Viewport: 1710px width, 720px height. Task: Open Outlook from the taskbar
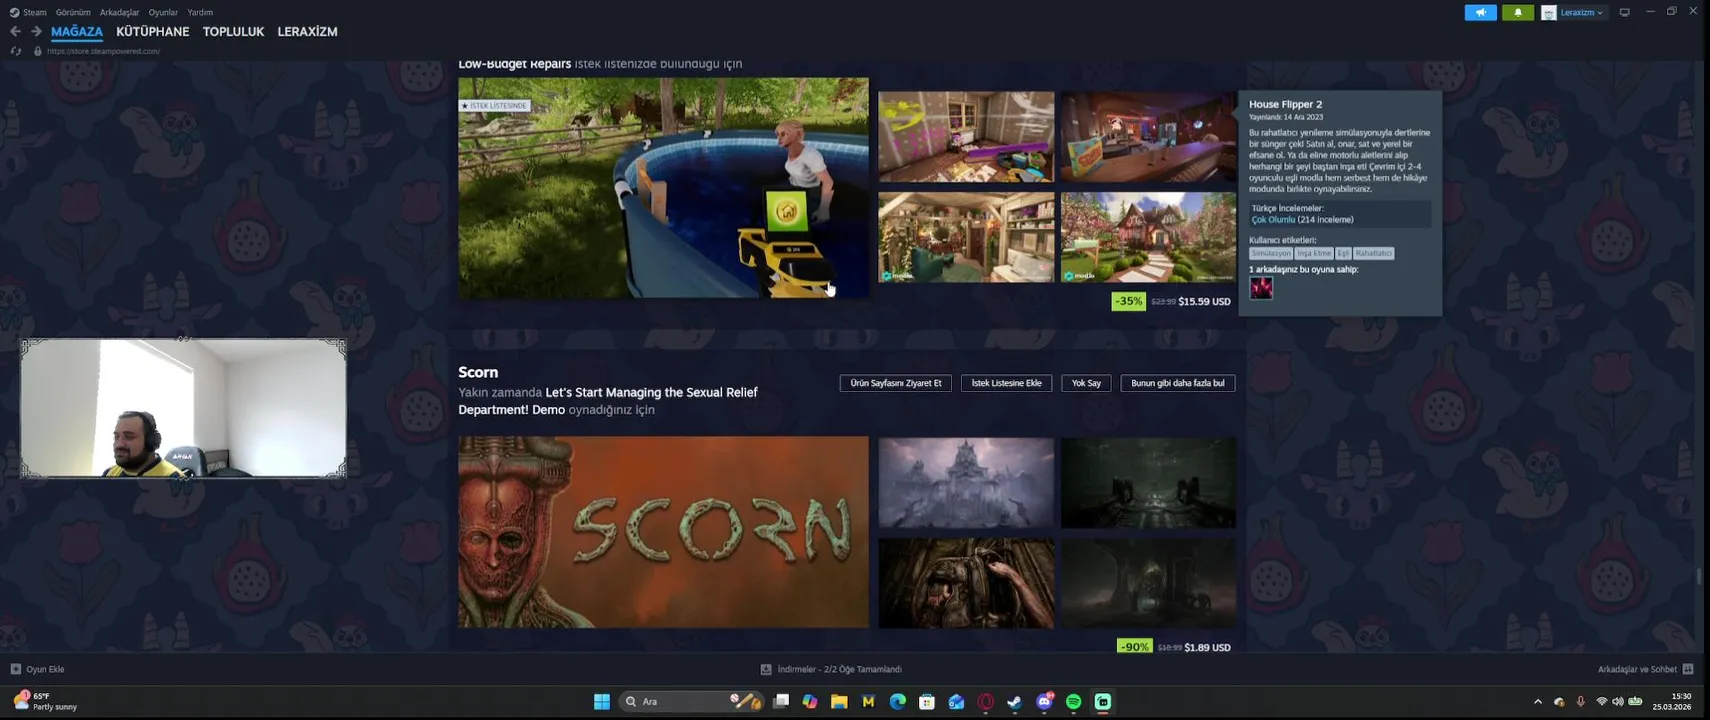956,702
